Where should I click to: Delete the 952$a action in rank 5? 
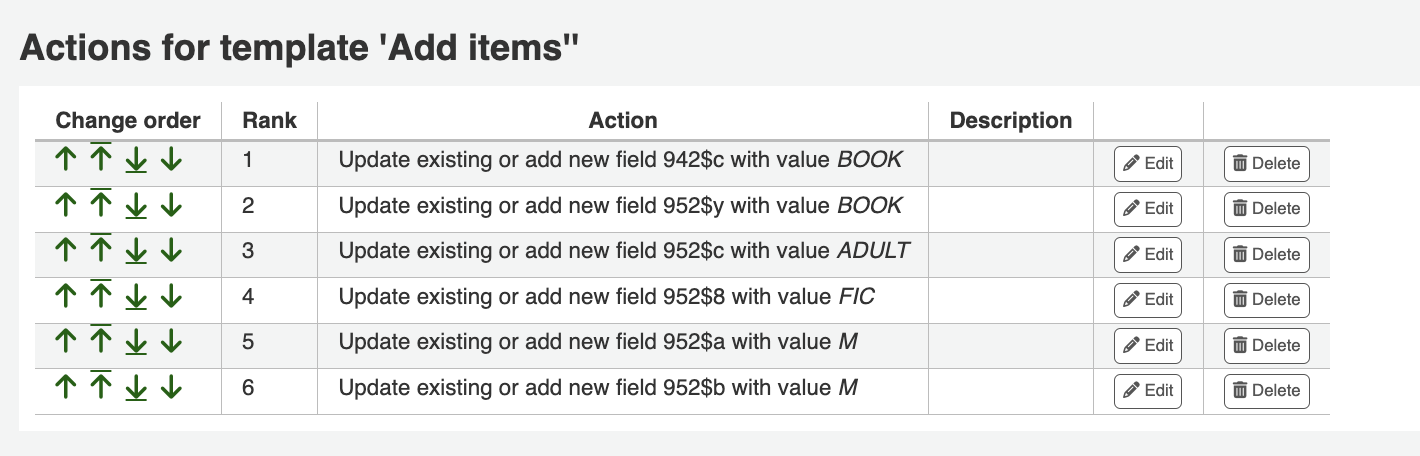(x=1266, y=346)
